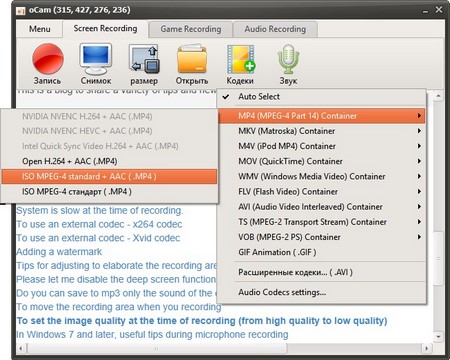Click the horizontal scrollbar right arrow
Viewport: 450px width, 360px height.
click(x=426, y=349)
